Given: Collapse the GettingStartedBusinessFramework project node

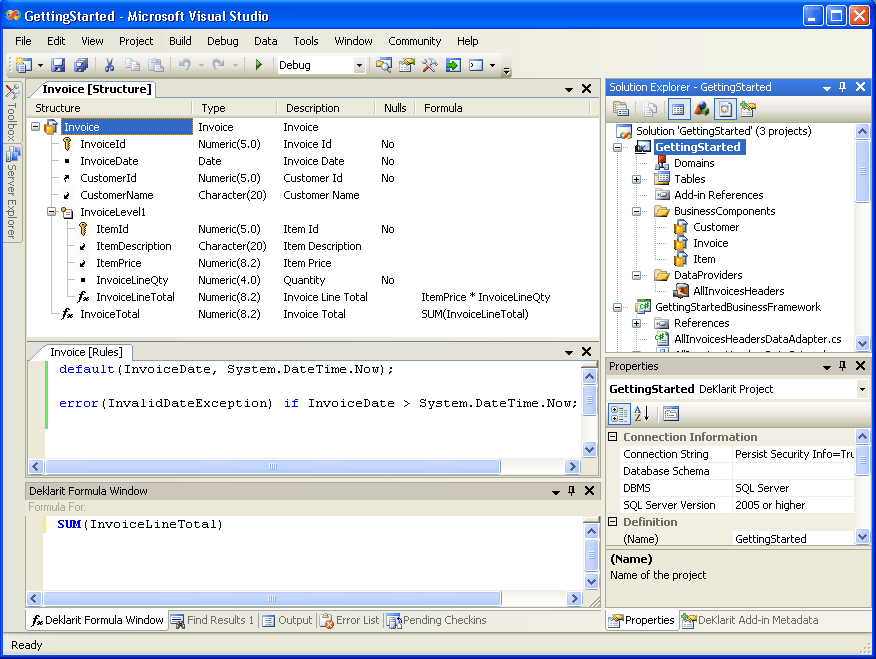Looking at the screenshot, I should (x=617, y=307).
